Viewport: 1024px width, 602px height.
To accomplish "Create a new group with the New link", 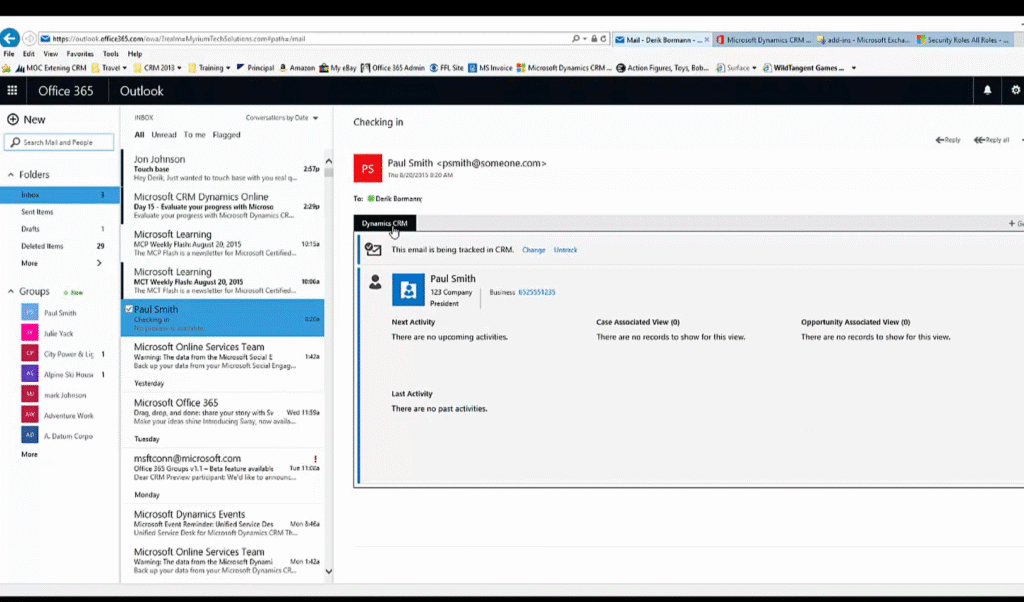I will pos(73,293).
